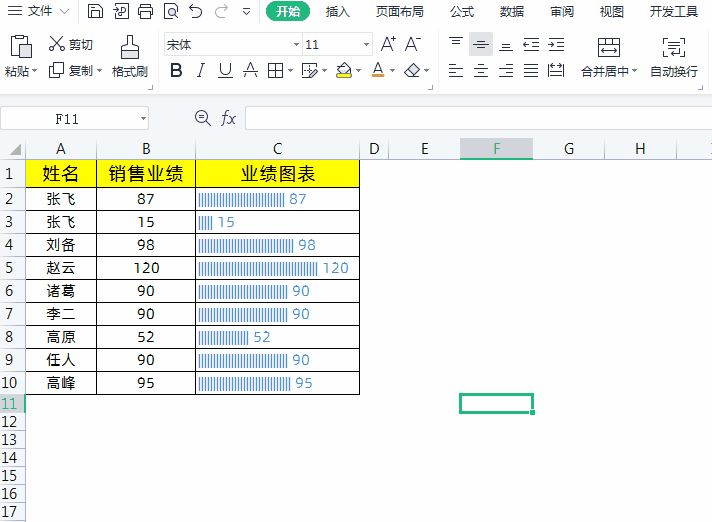Decrease indent icon
Viewport: 712px width, 522px height.
point(531,44)
